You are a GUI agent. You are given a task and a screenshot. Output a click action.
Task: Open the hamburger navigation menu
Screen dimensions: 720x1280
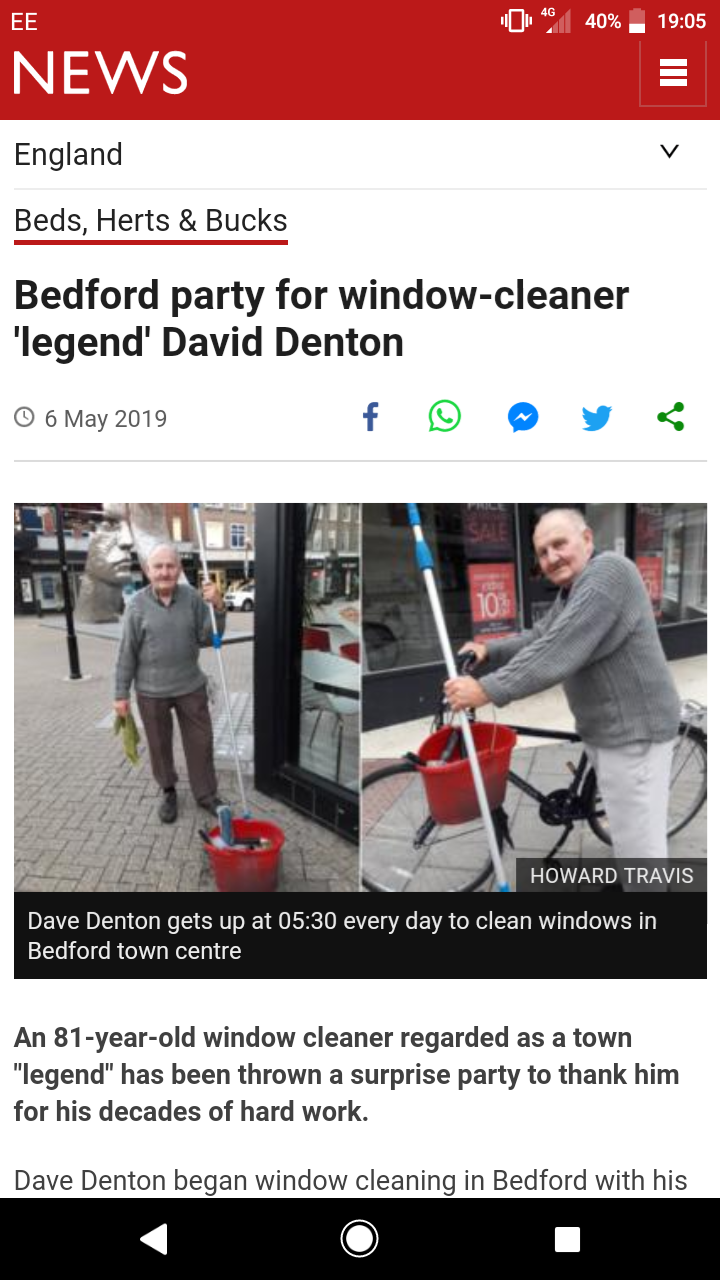[x=673, y=73]
